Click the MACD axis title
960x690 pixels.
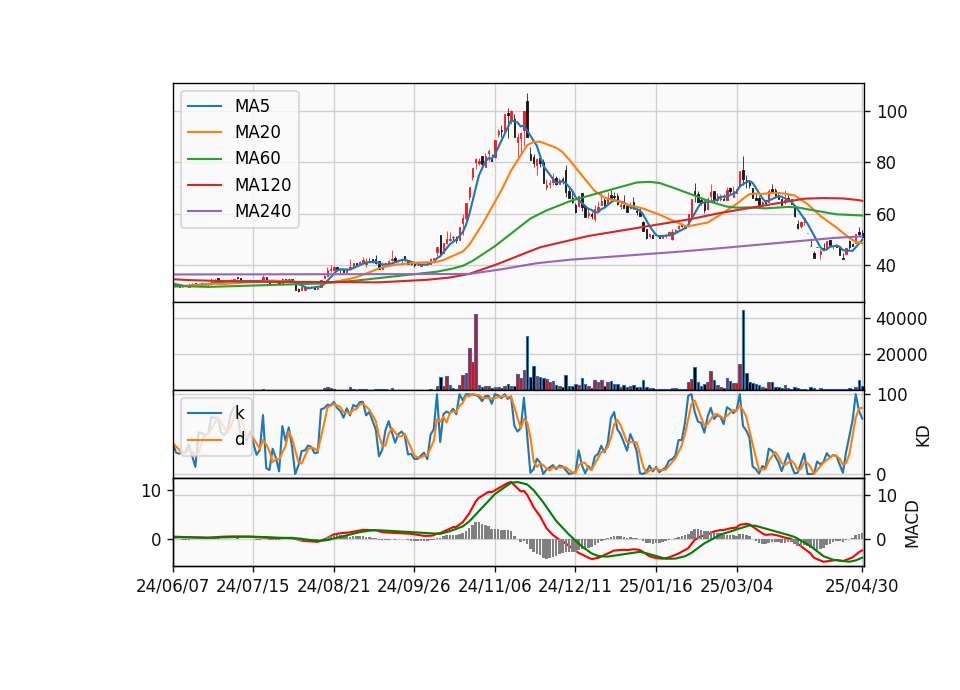pyautogui.click(x=912, y=525)
